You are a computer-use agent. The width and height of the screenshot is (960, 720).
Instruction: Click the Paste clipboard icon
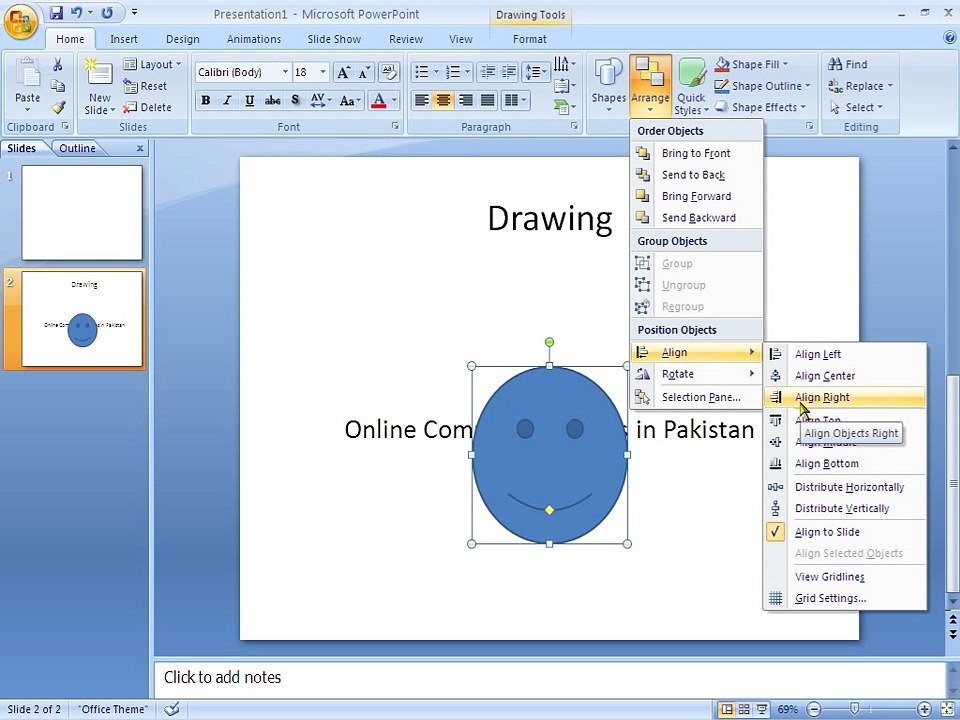click(x=28, y=73)
